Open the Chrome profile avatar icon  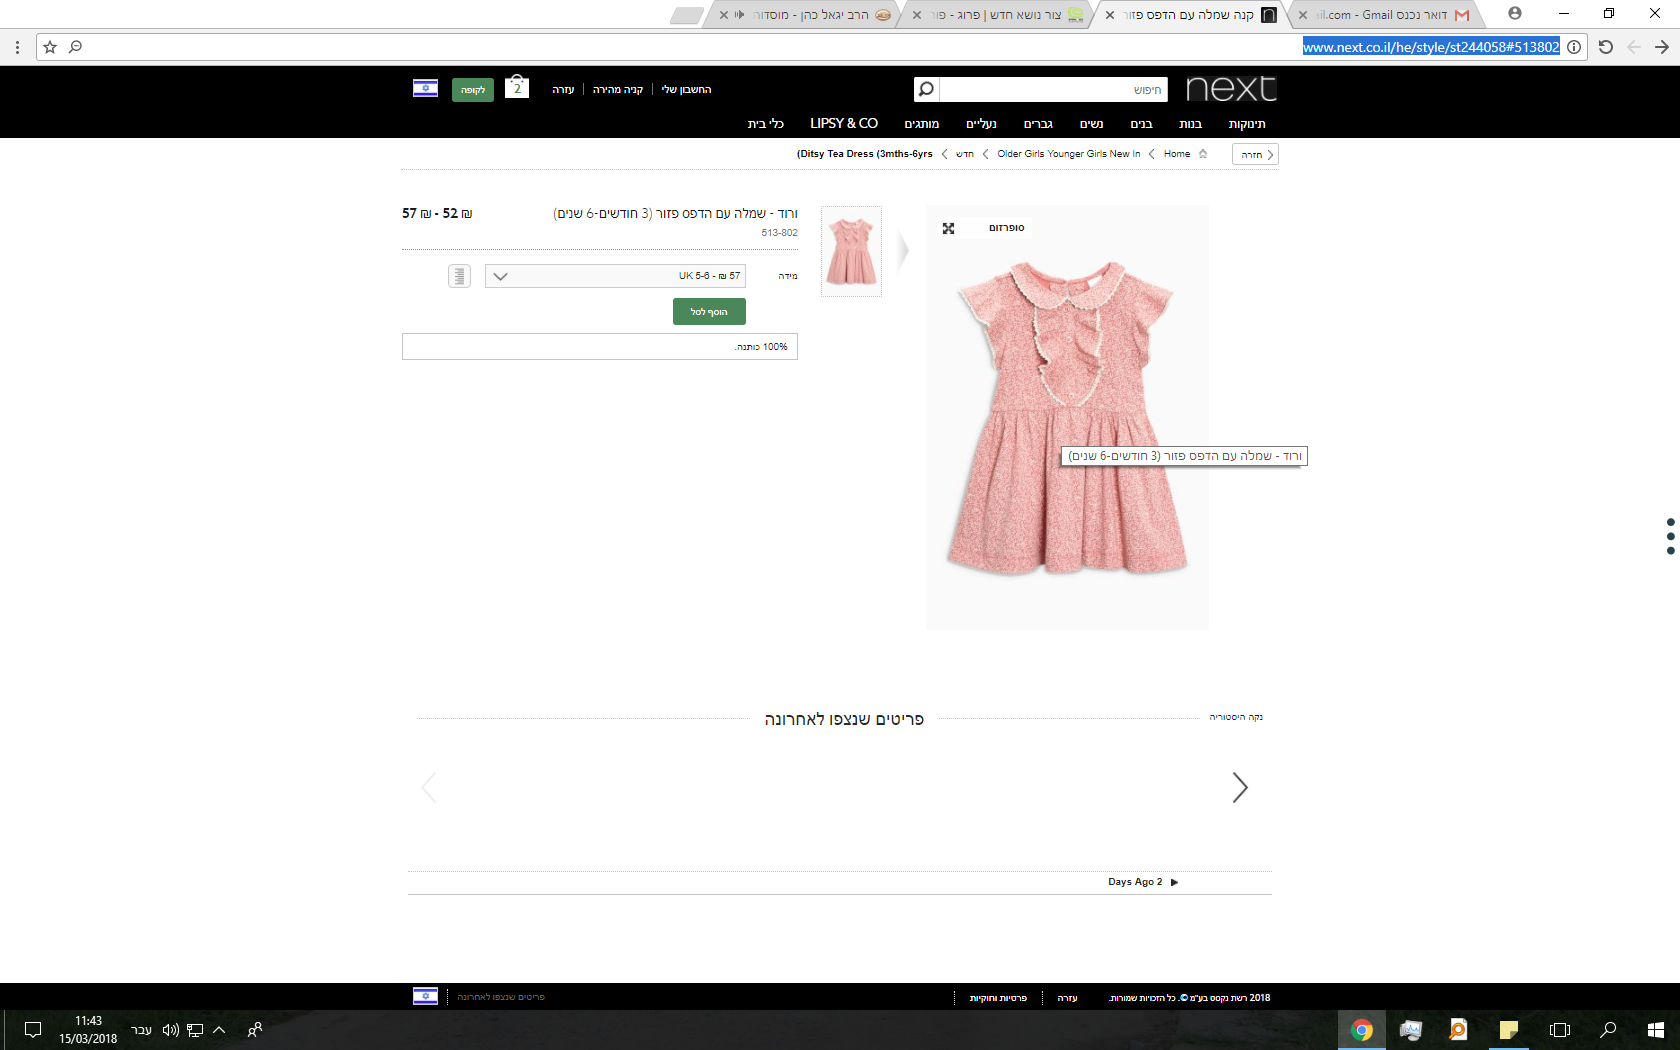(1515, 14)
